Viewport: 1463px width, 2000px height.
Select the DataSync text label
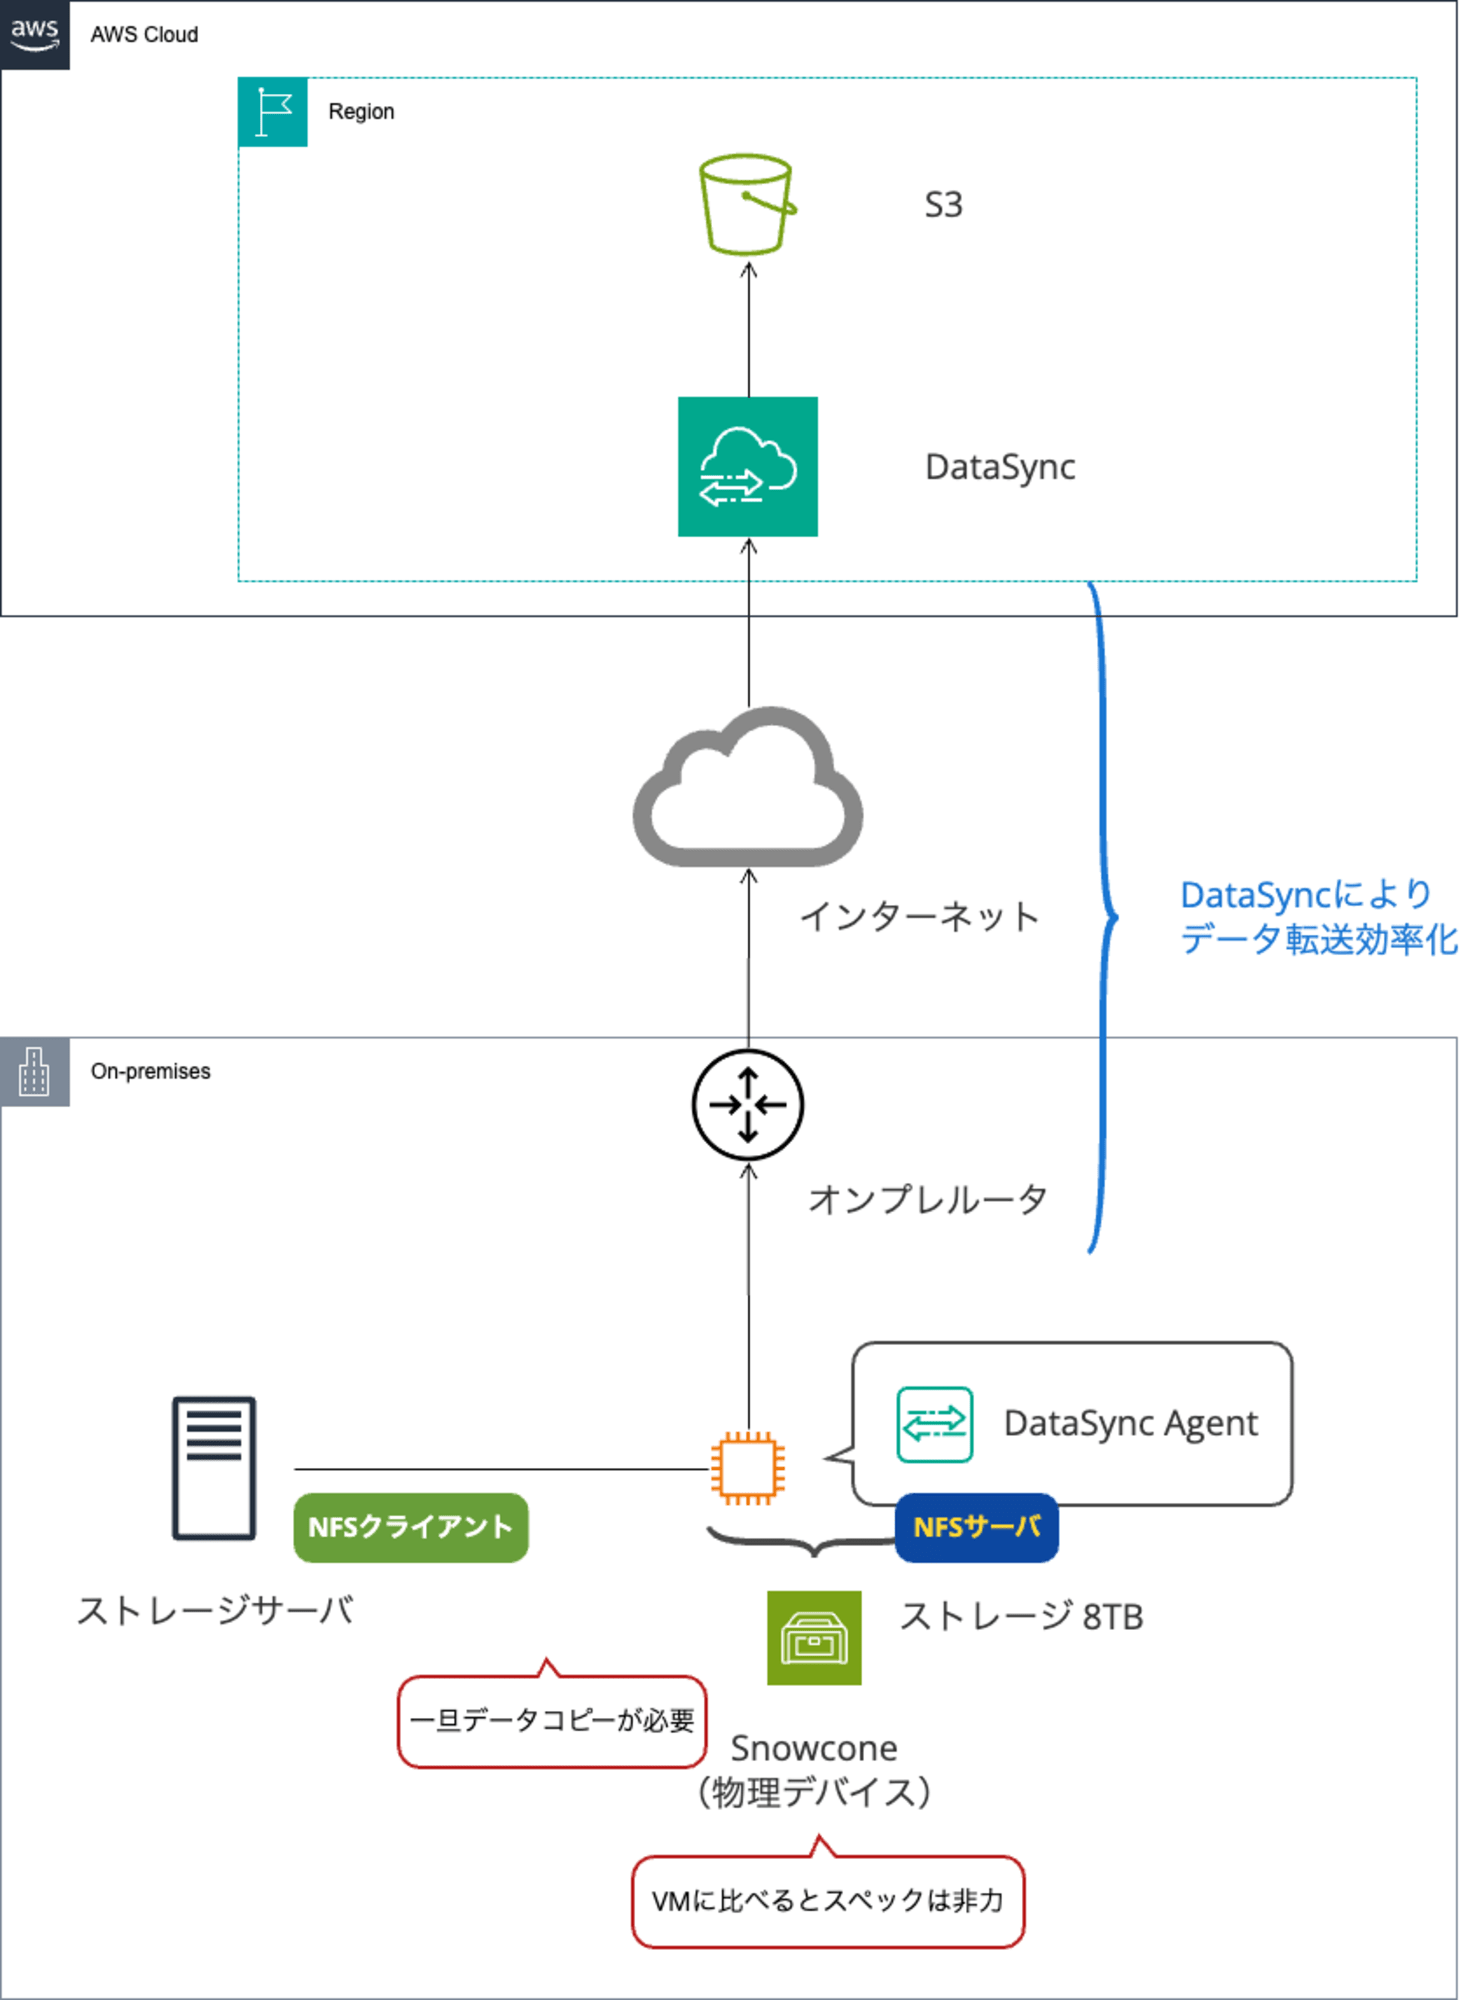(x=1000, y=467)
